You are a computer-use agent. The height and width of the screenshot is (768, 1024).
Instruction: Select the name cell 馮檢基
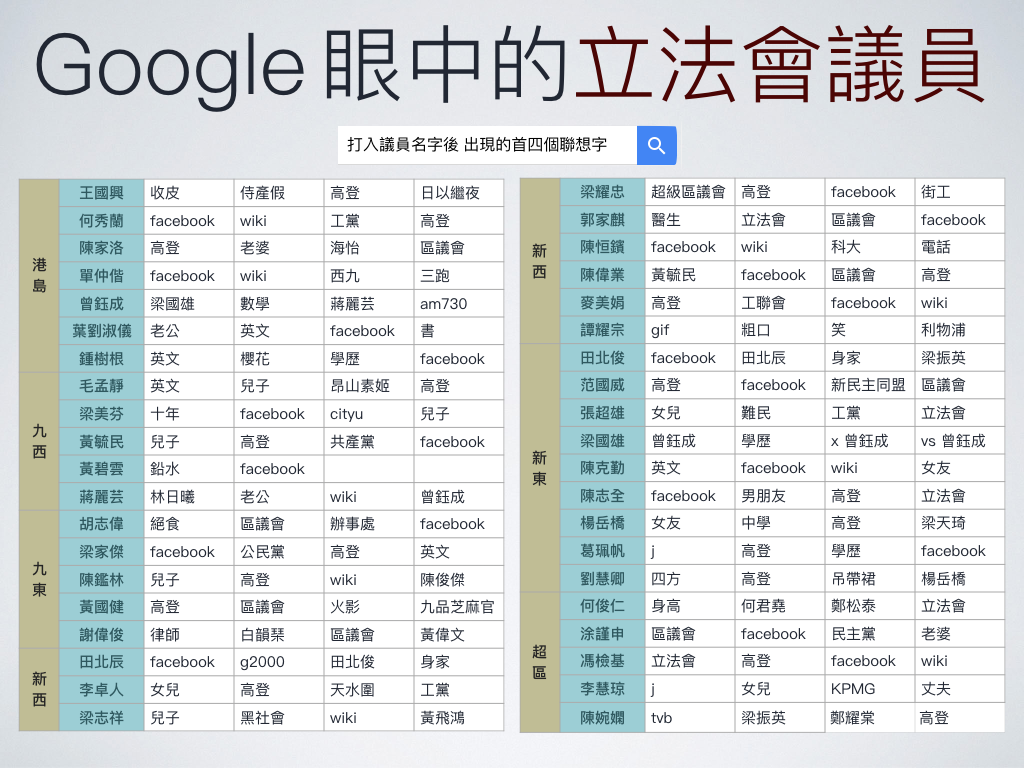pos(602,662)
